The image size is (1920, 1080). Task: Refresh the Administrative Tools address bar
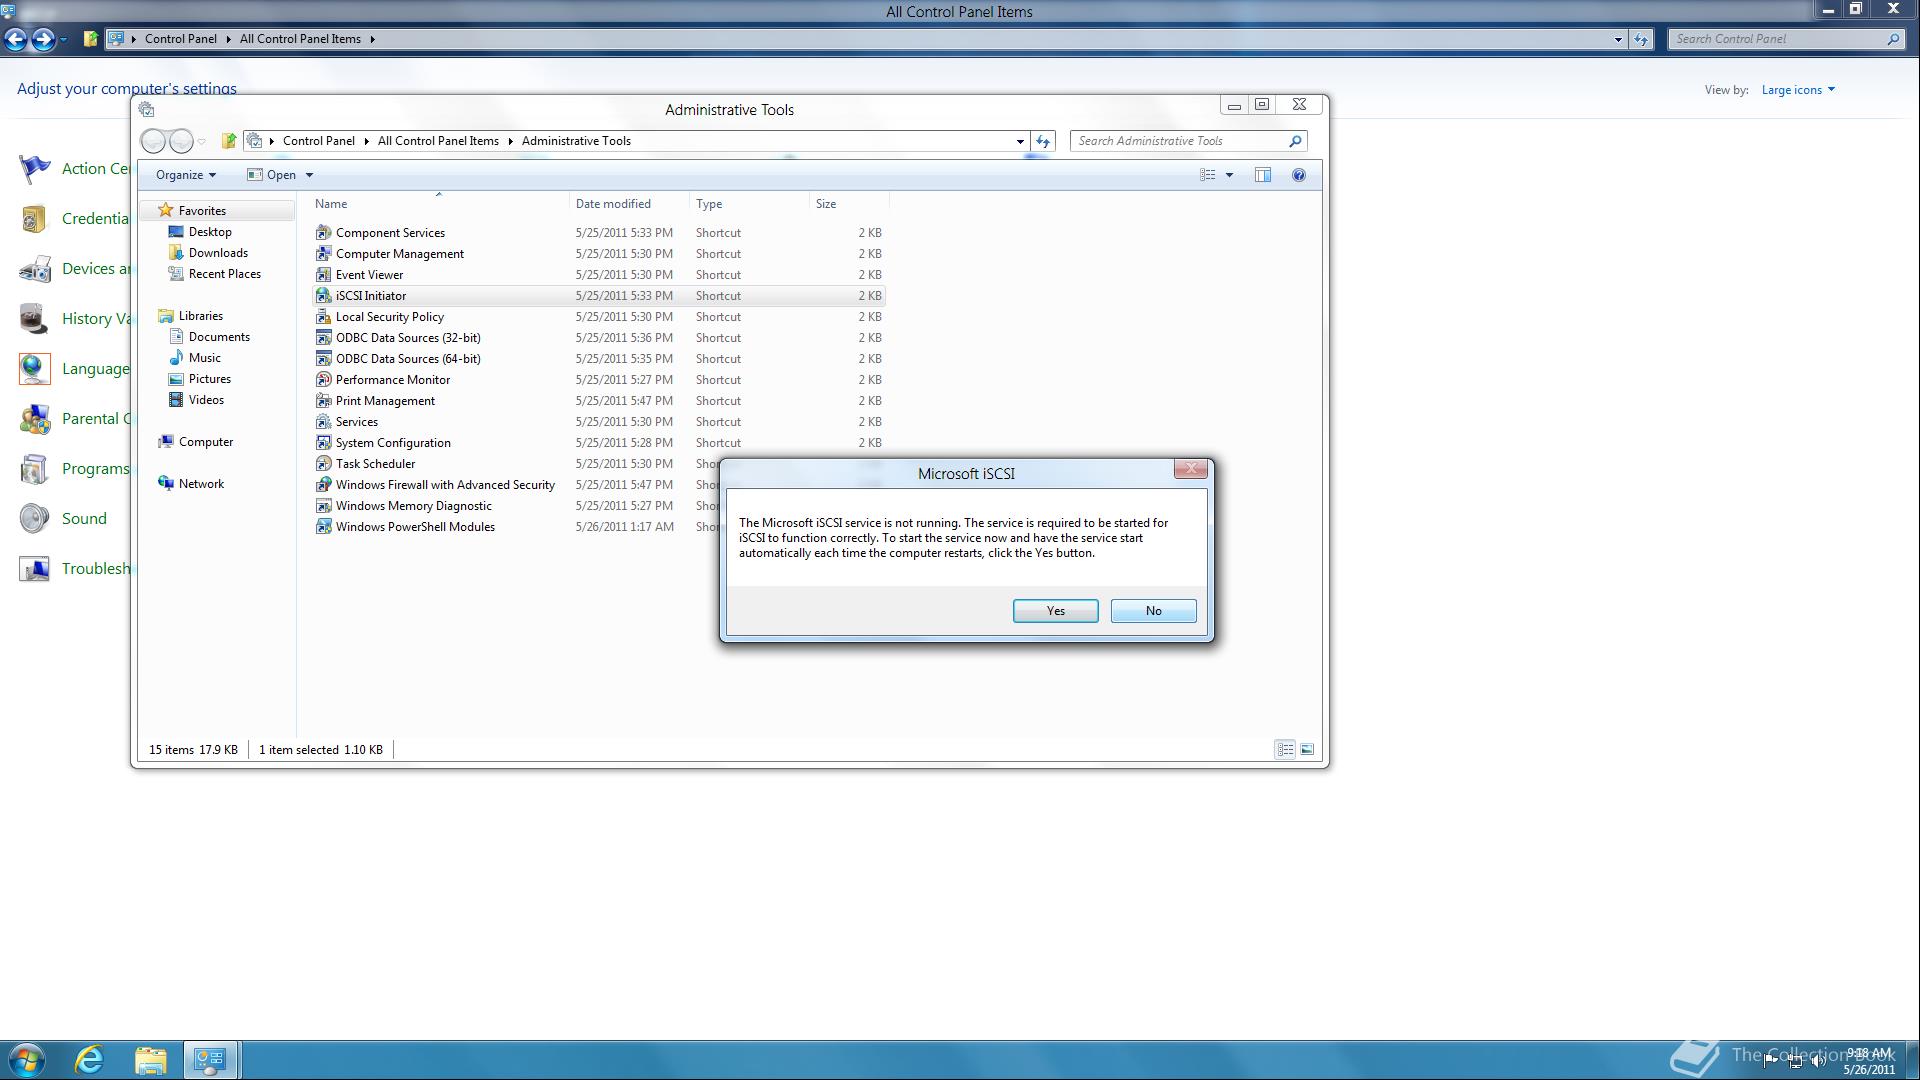coord(1042,141)
